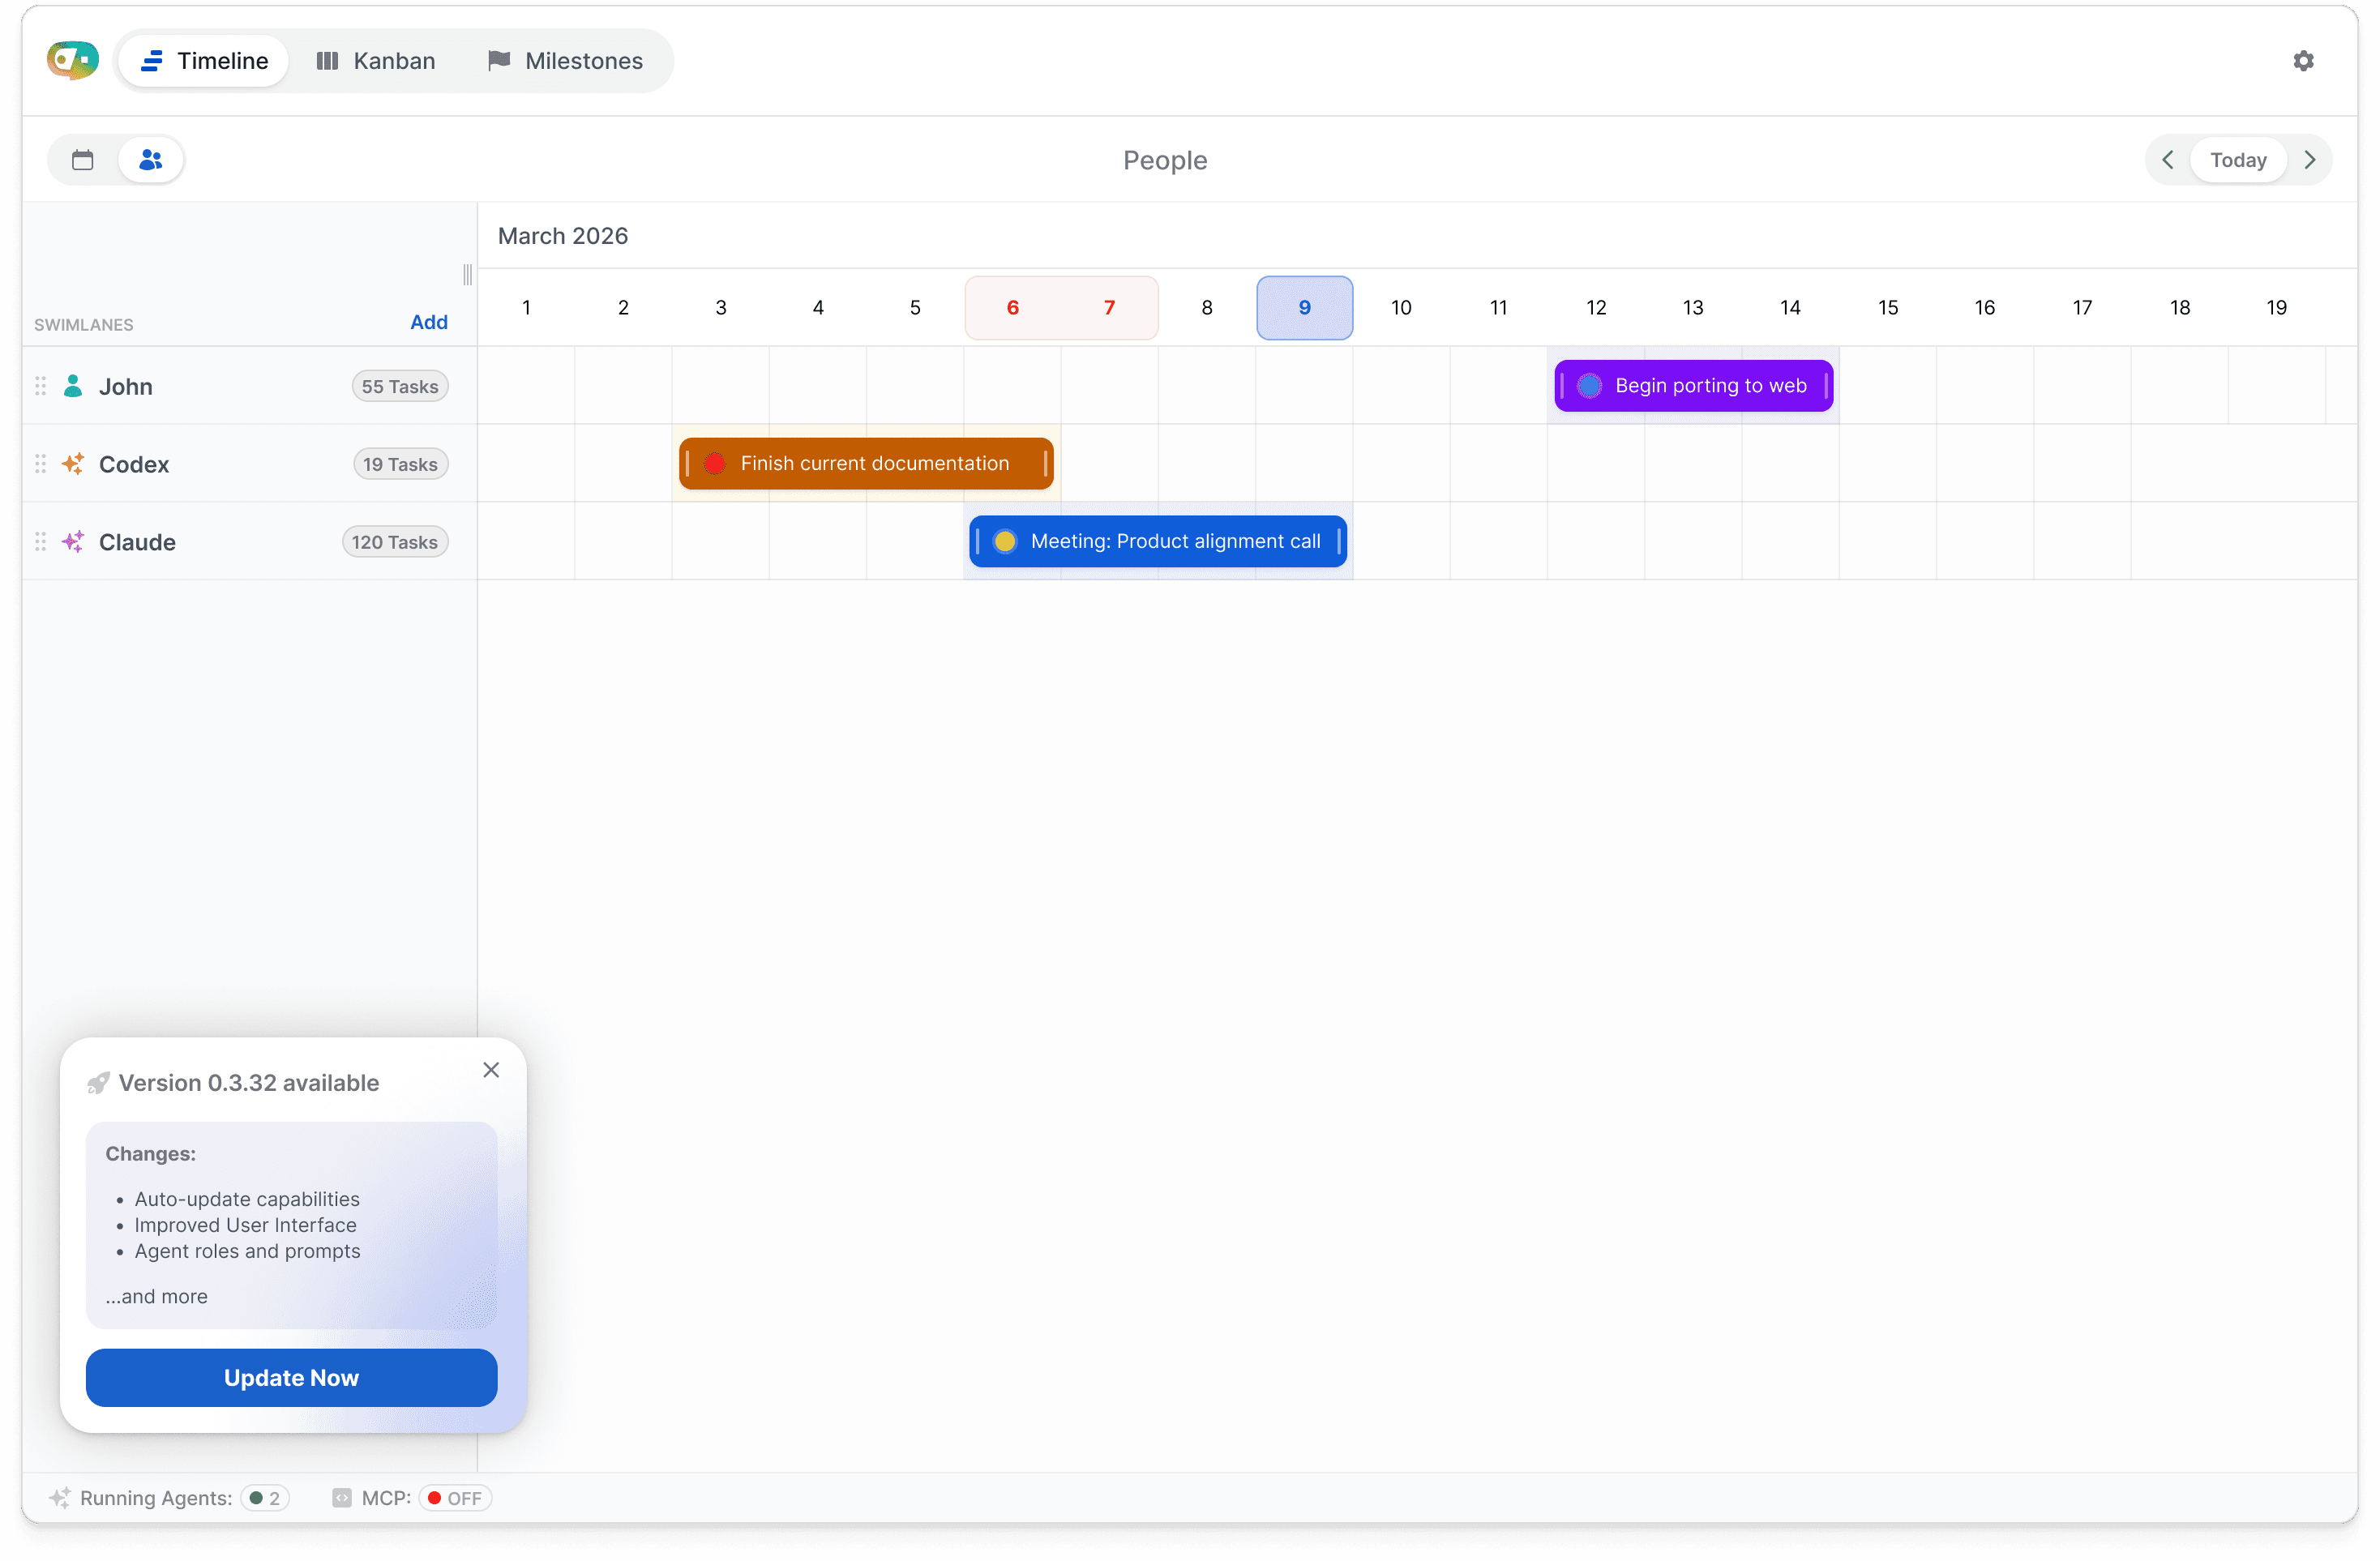
Task: Switch to the Timeline tab
Action: 204,61
